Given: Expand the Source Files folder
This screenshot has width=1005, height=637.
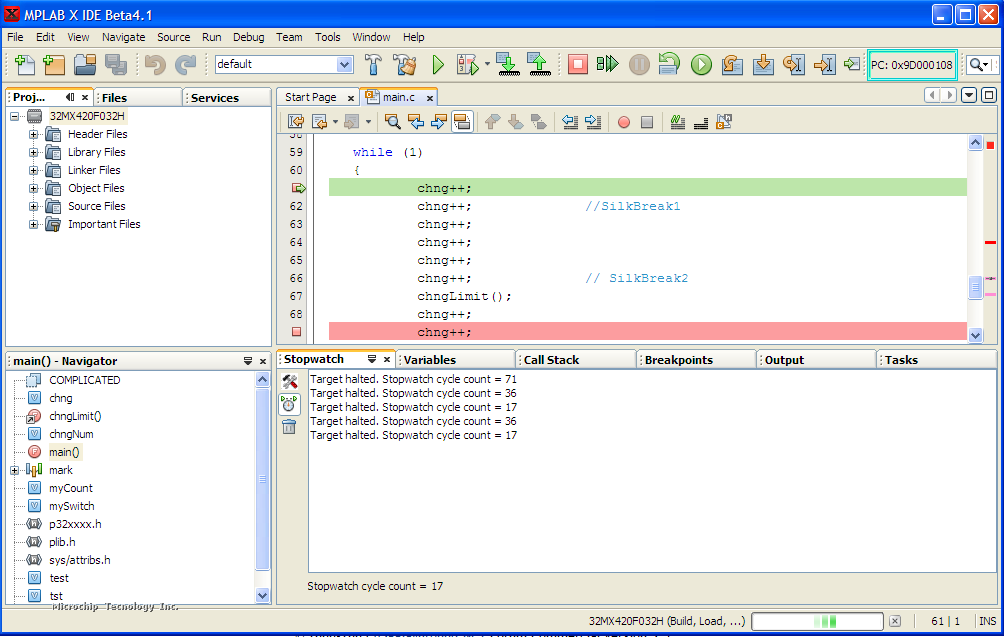Looking at the screenshot, I should (x=33, y=206).
